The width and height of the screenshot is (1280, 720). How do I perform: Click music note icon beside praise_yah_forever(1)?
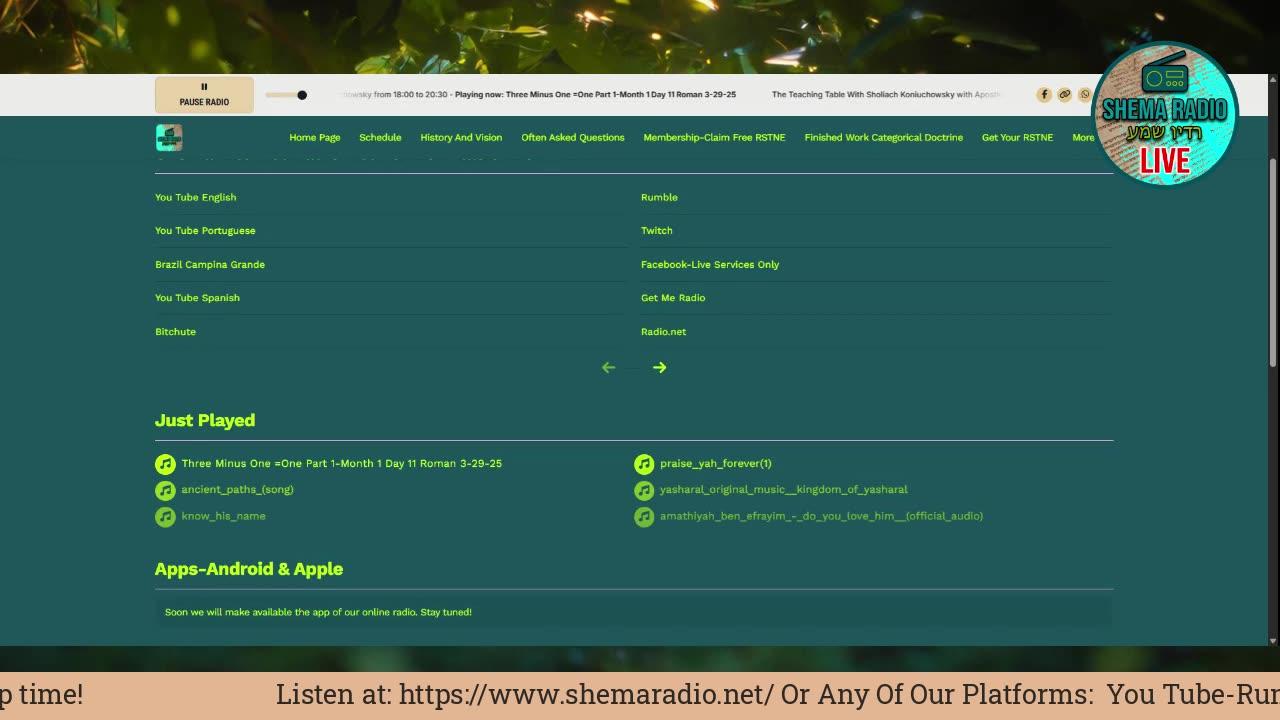(644, 463)
